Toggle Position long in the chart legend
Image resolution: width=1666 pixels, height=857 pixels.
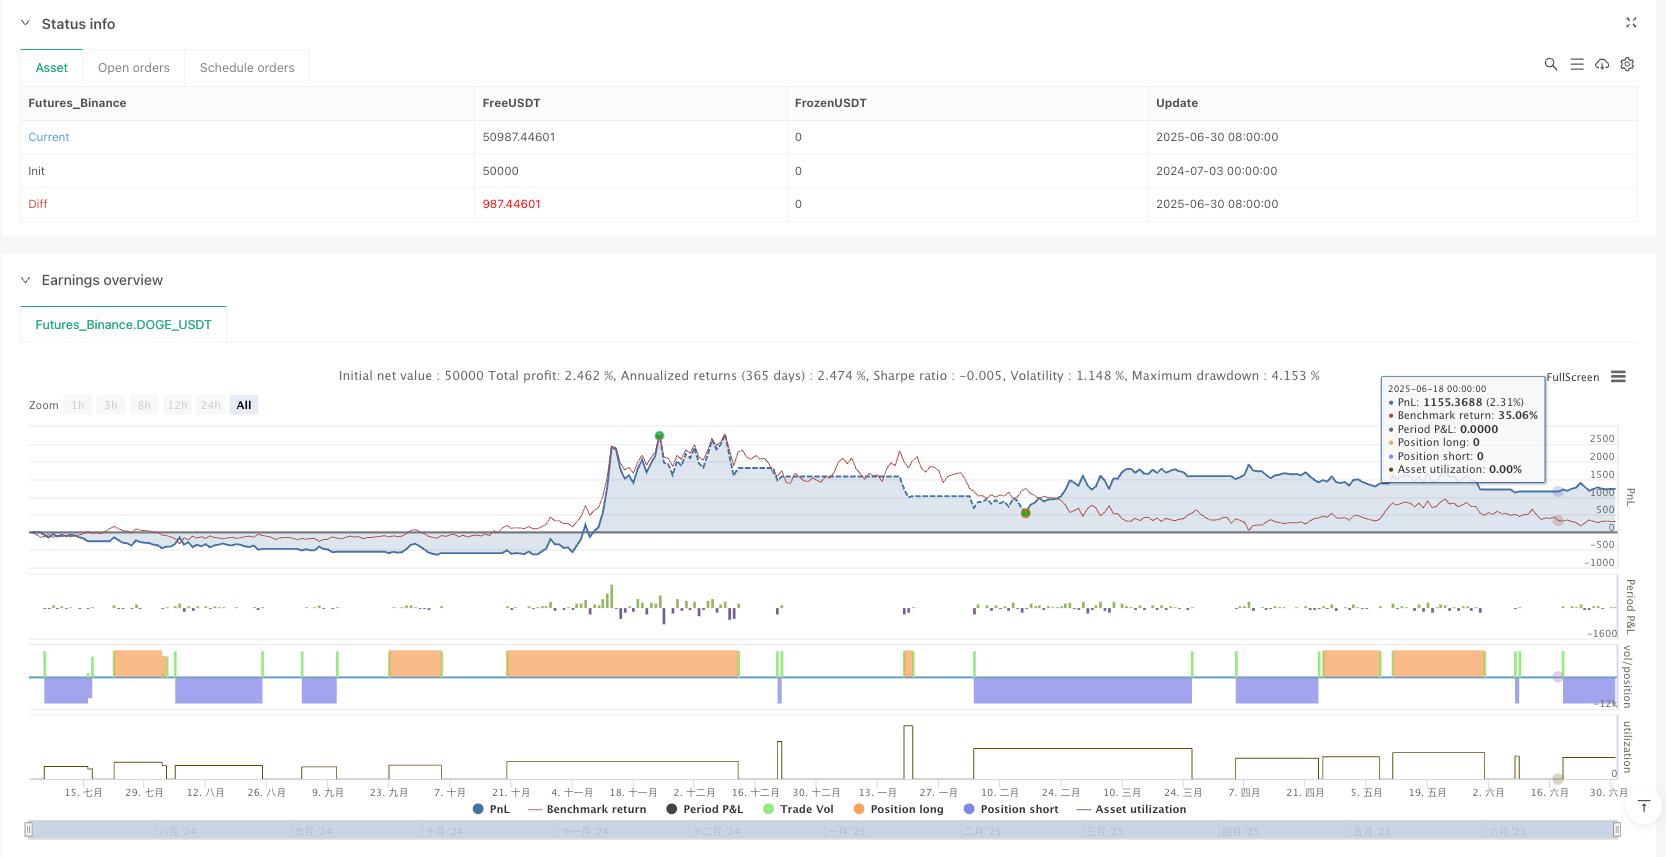898,809
